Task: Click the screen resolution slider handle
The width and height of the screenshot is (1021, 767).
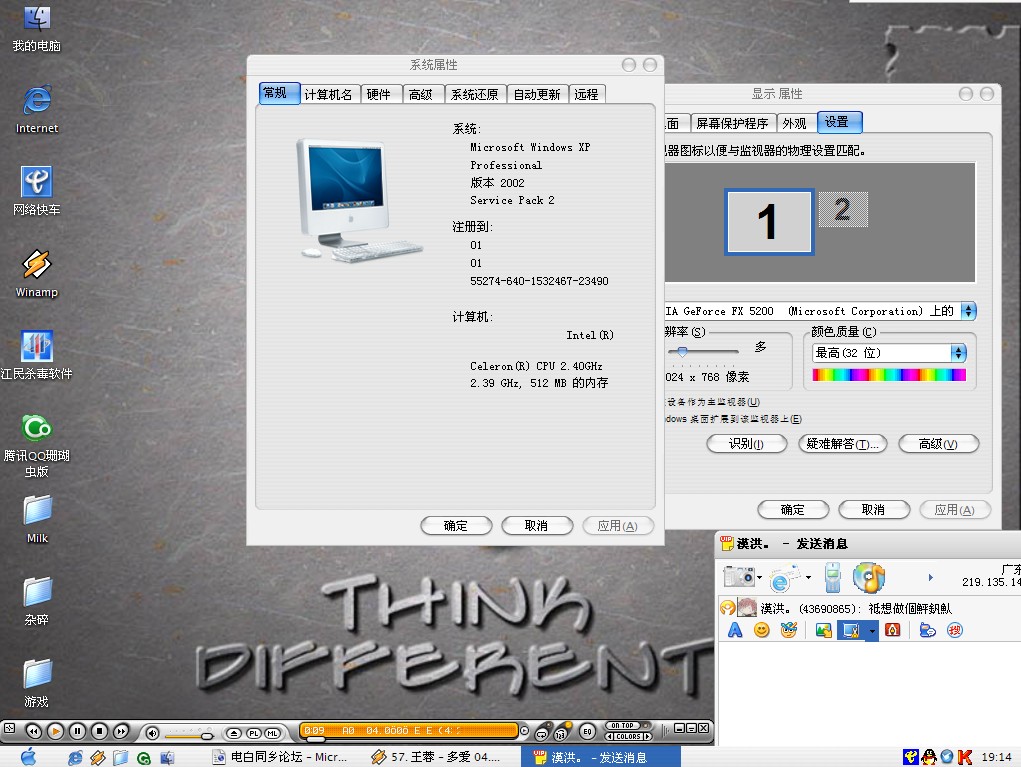Action: tap(682, 351)
